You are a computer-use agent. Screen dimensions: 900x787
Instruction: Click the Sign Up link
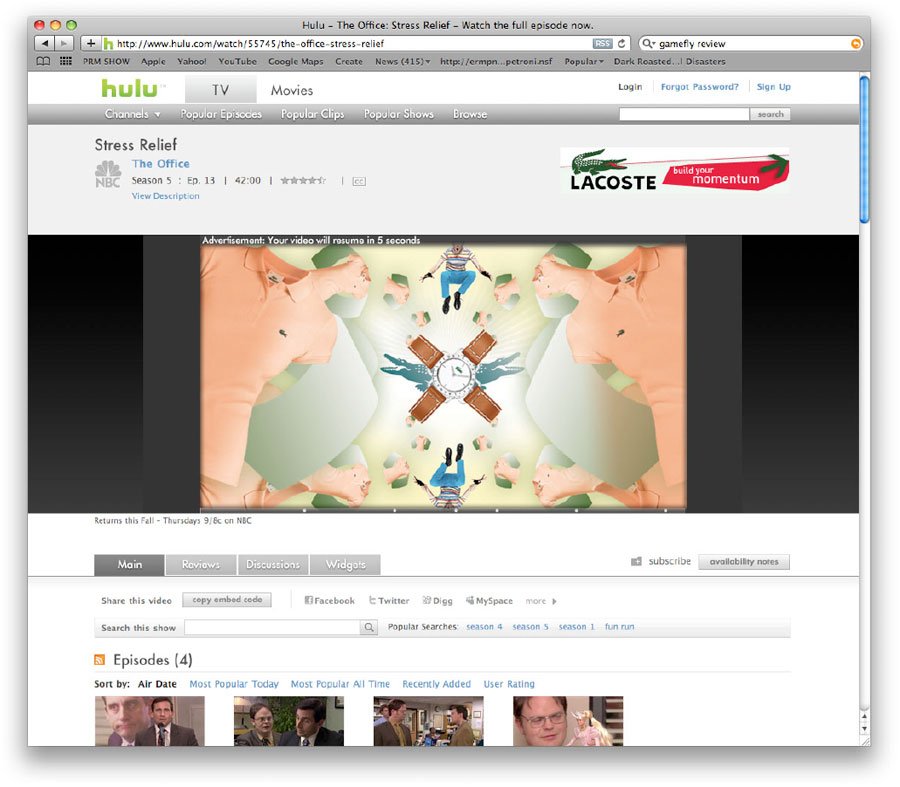click(774, 87)
